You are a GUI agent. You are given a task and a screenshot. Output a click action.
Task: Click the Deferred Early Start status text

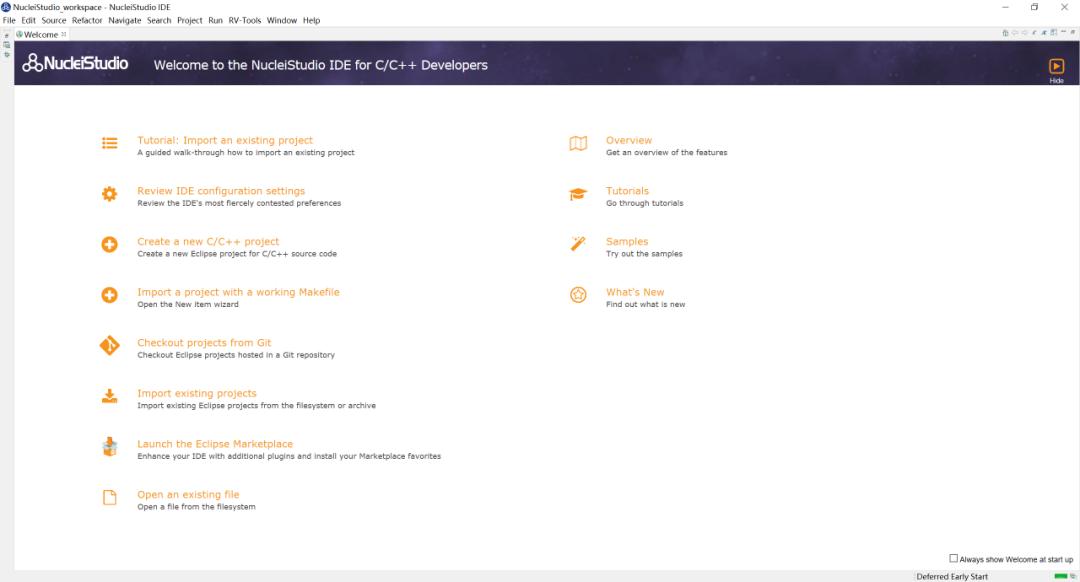click(x=952, y=576)
